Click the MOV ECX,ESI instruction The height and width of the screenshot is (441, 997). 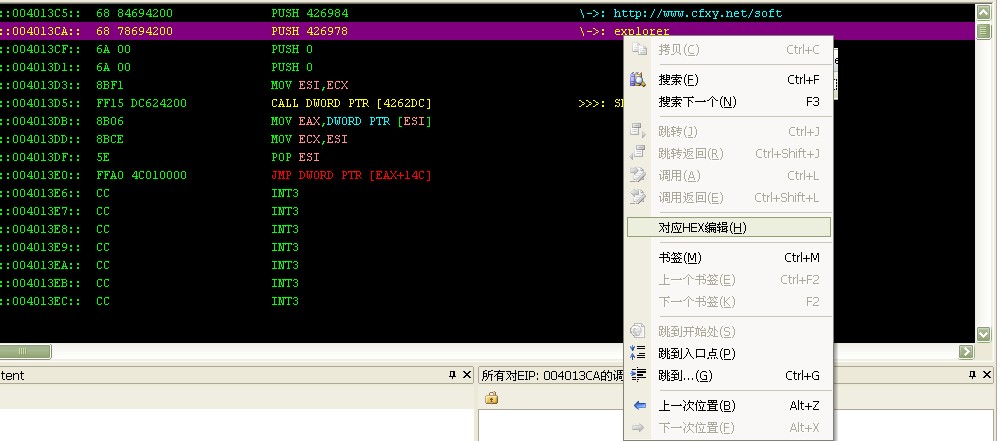click(310, 139)
